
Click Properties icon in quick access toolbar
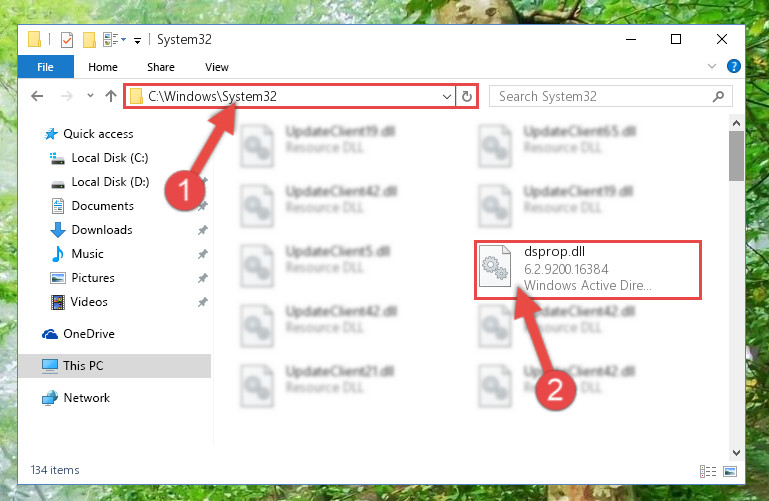(x=67, y=40)
